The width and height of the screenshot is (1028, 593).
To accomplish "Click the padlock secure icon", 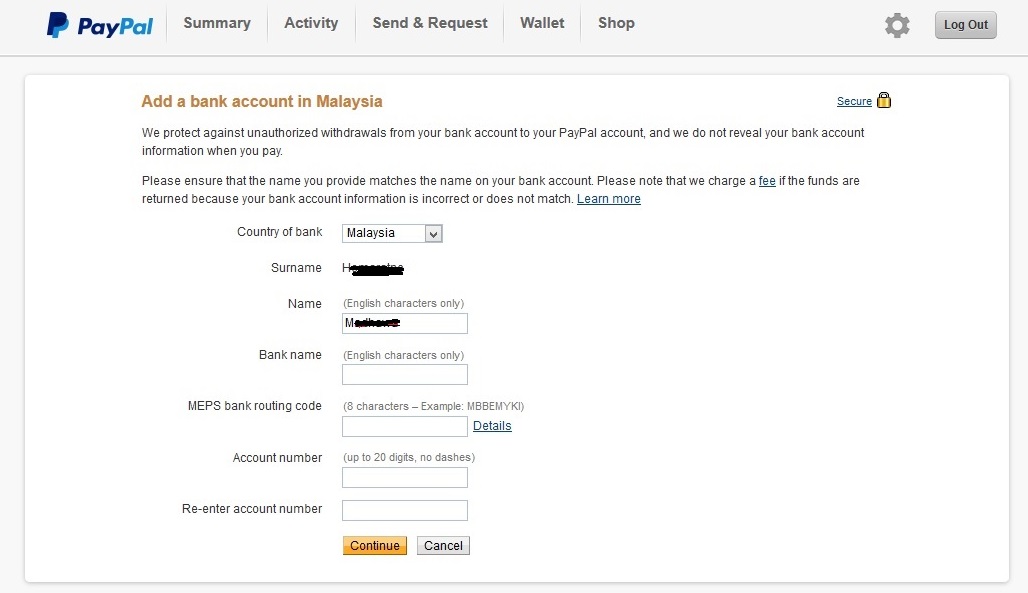I will pos(884,100).
